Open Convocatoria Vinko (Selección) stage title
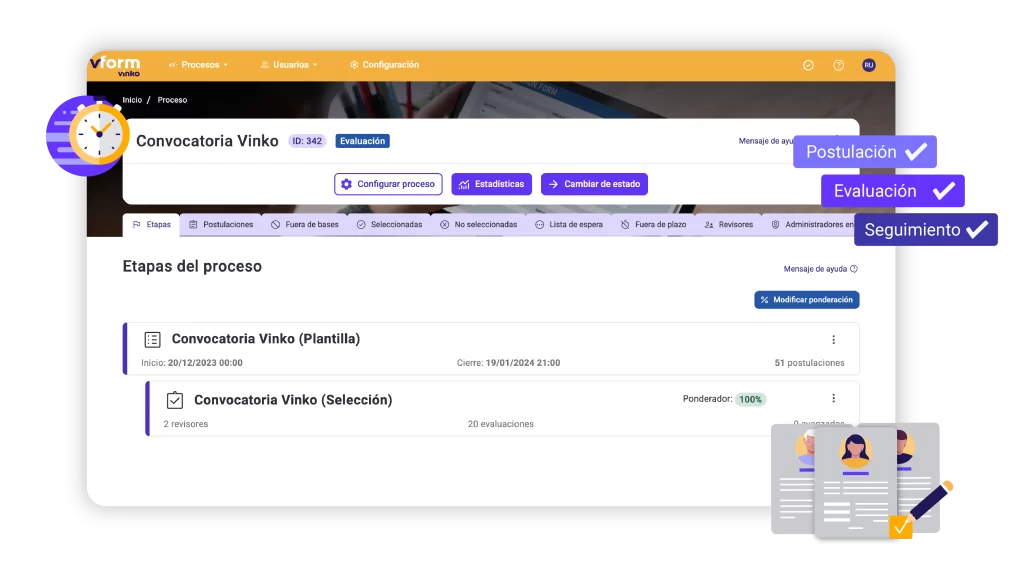 point(293,400)
